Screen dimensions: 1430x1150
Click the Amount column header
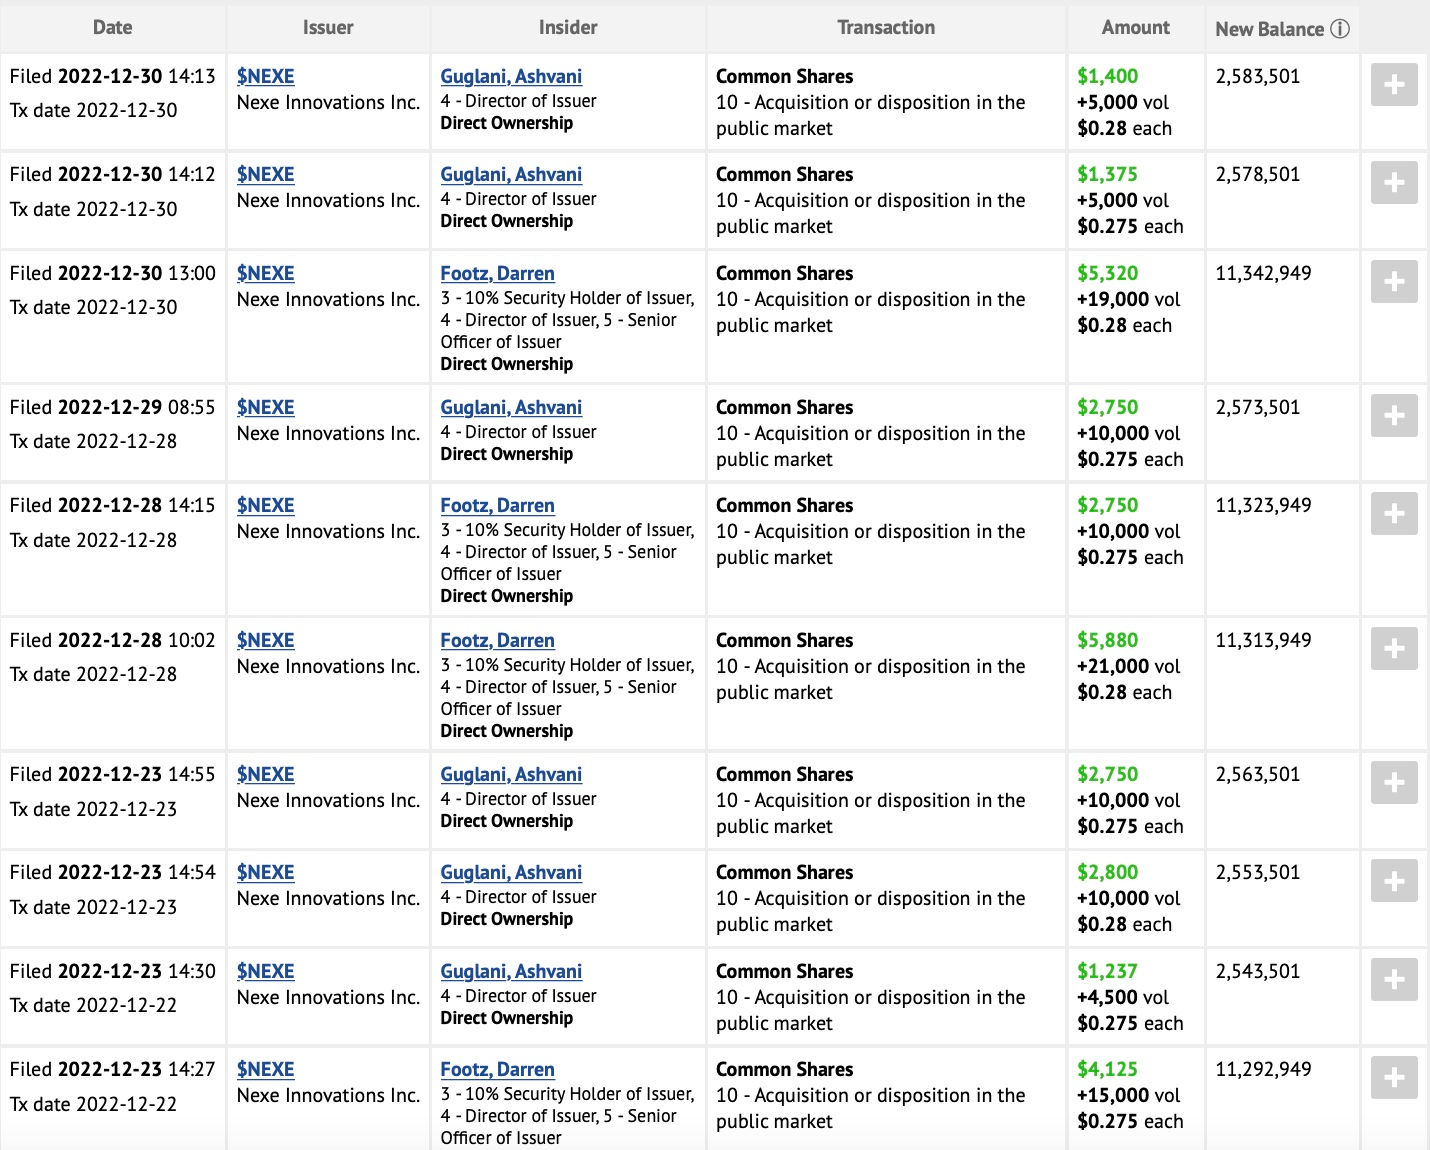coord(1135,28)
